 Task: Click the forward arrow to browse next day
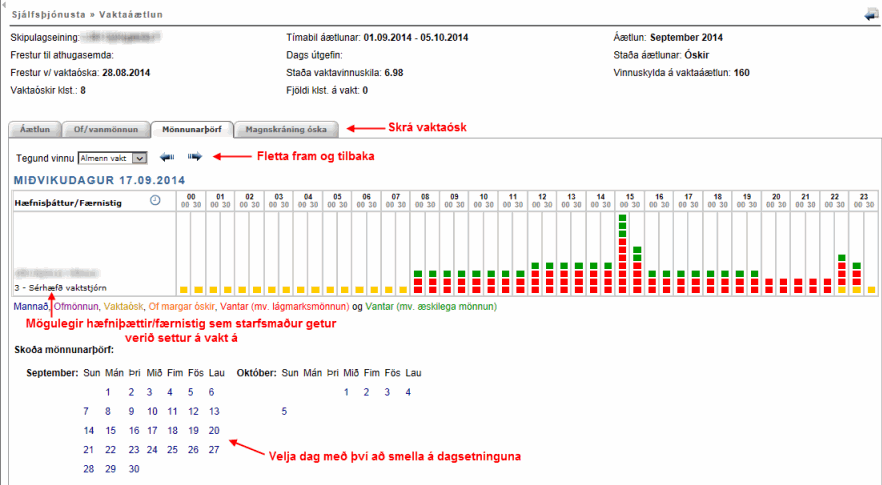tap(195, 157)
